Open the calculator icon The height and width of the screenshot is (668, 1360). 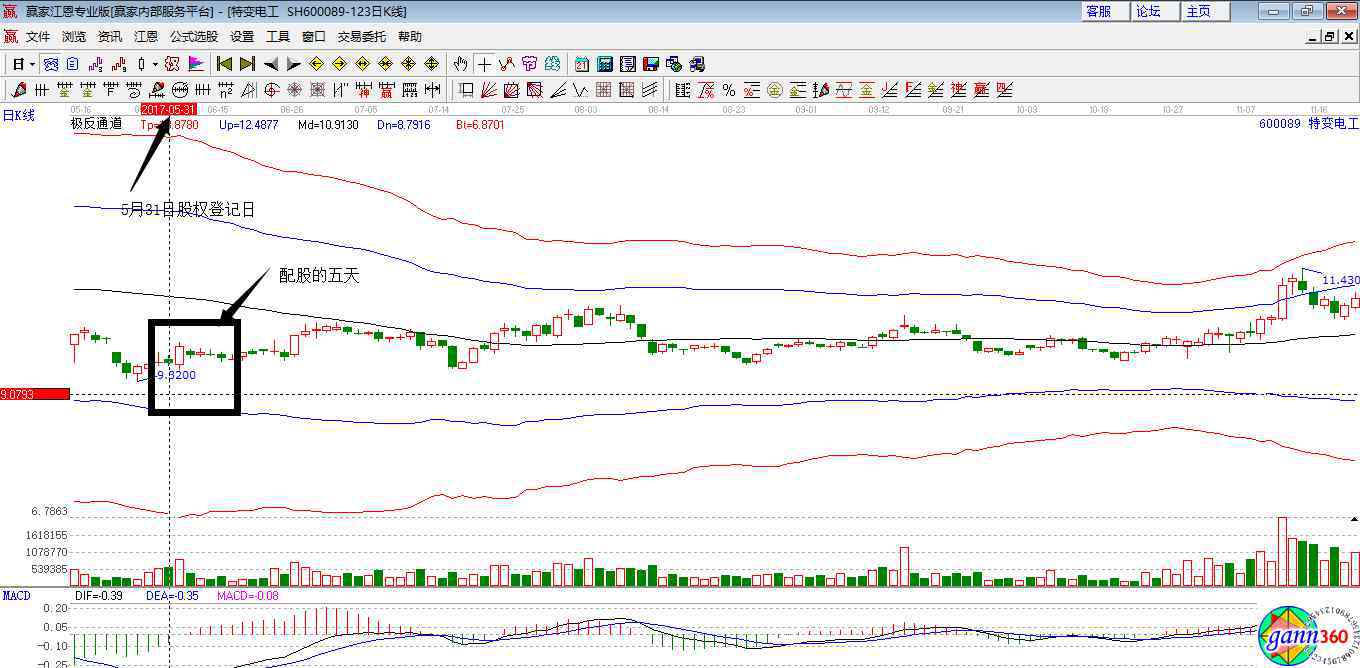[605, 64]
